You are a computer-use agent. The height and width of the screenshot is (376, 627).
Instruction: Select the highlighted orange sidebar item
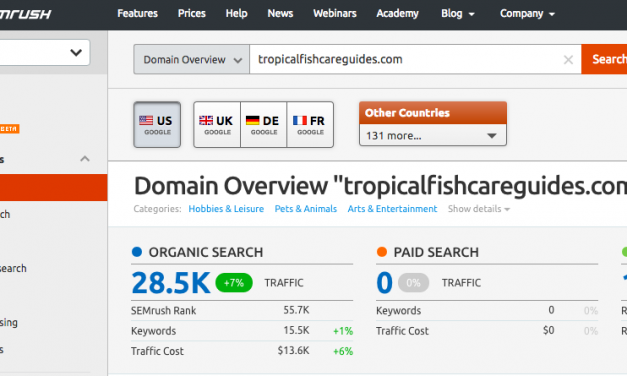pyautogui.click(x=54, y=187)
